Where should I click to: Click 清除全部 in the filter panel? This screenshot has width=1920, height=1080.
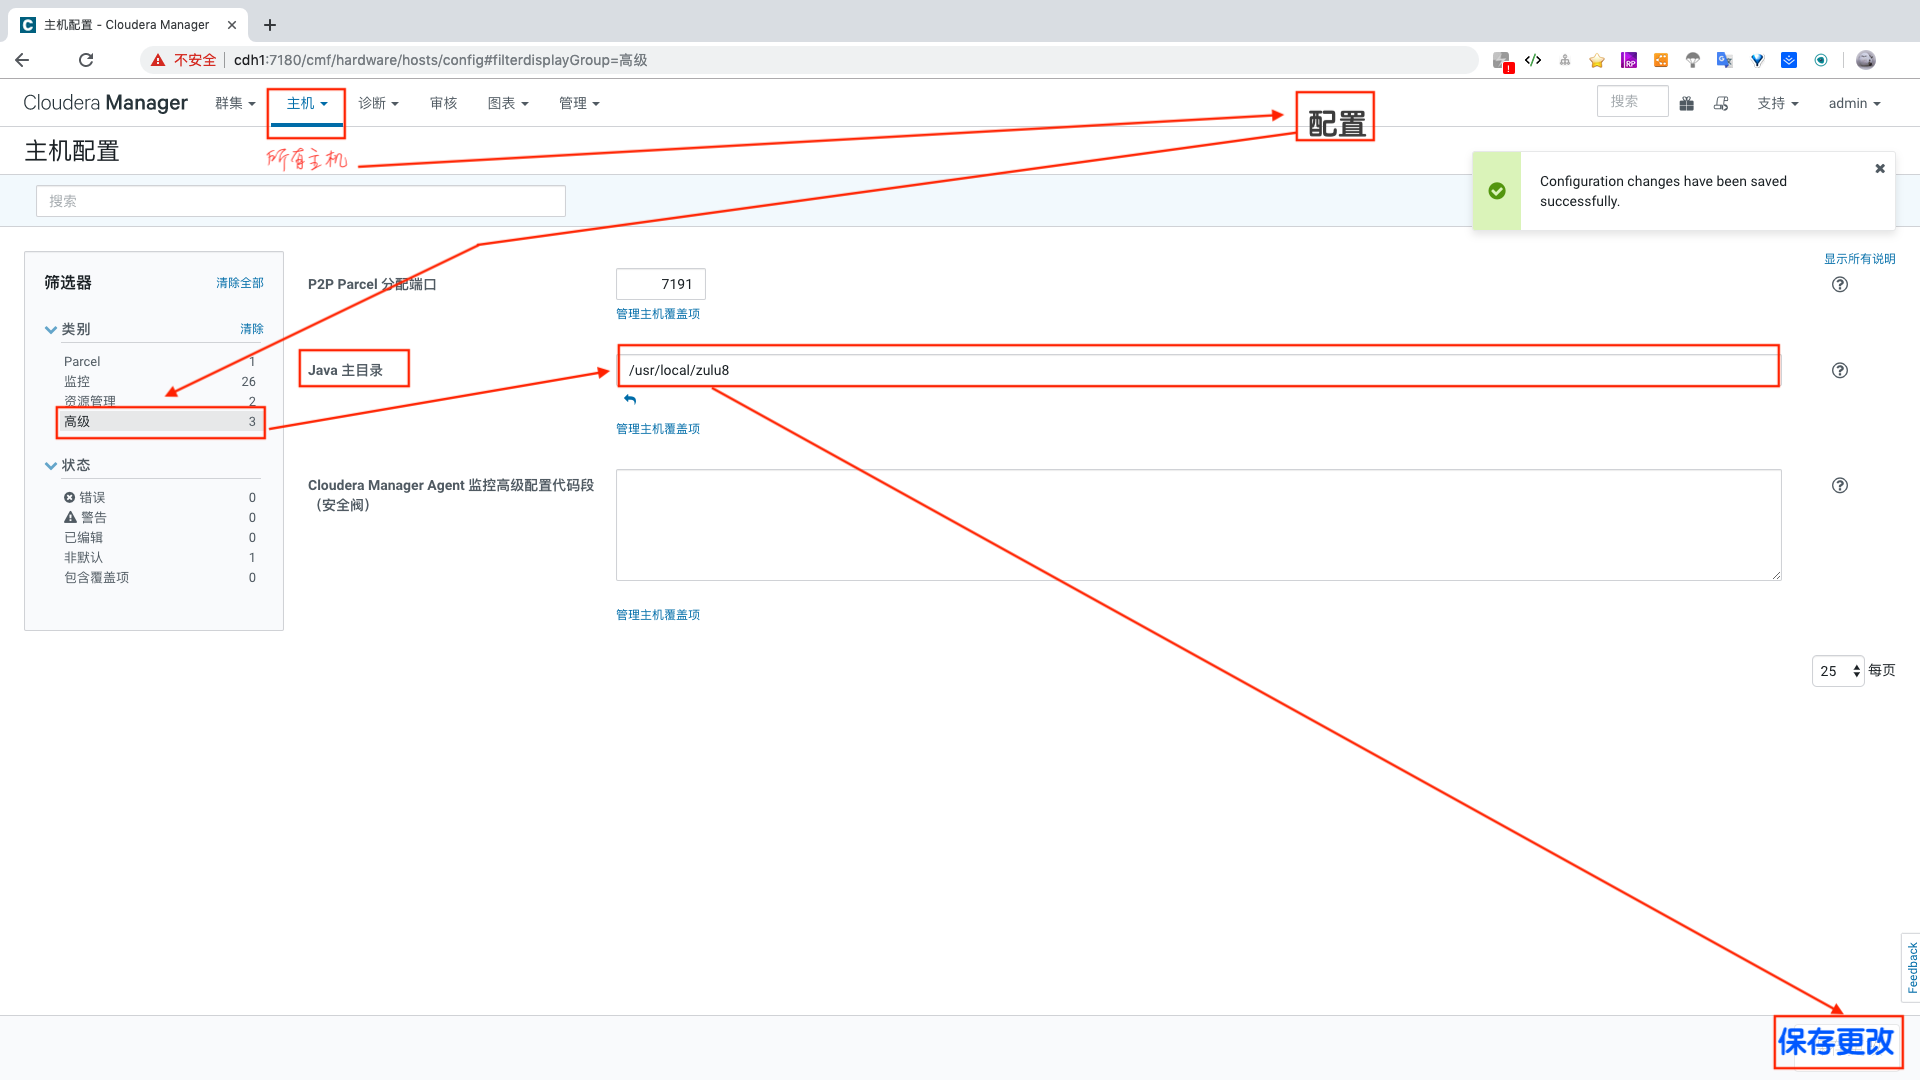click(240, 283)
